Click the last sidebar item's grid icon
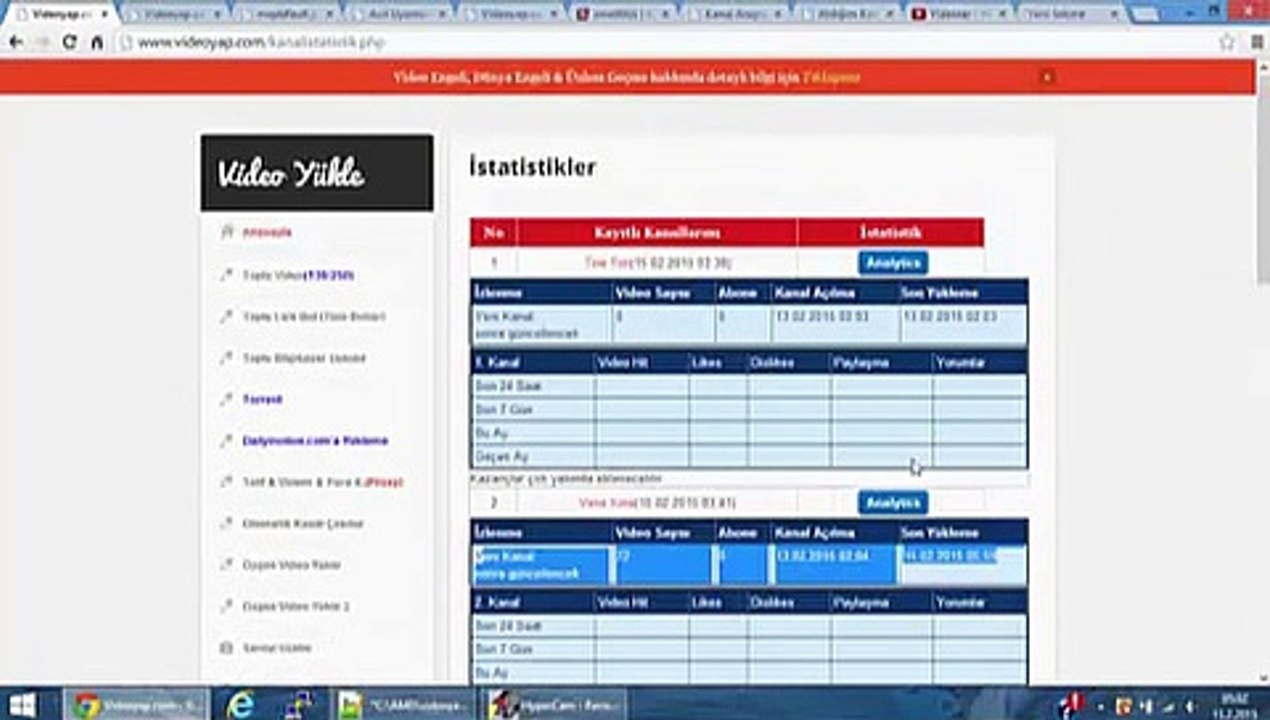The width and height of the screenshot is (1270, 720). coord(226,648)
